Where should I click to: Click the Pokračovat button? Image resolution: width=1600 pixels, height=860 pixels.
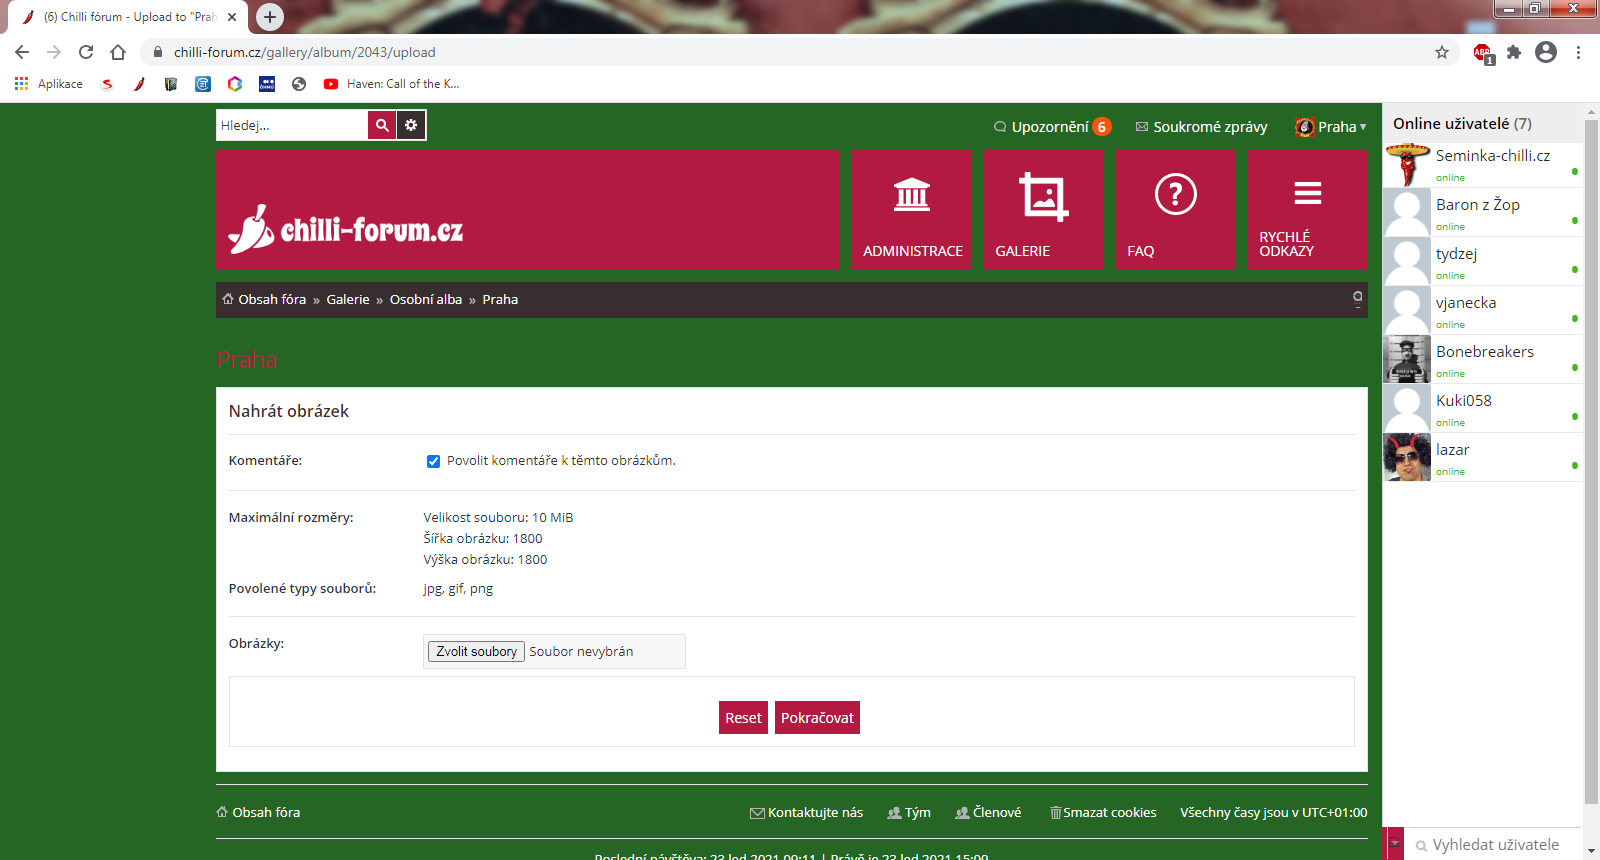pyautogui.click(x=817, y=718)
